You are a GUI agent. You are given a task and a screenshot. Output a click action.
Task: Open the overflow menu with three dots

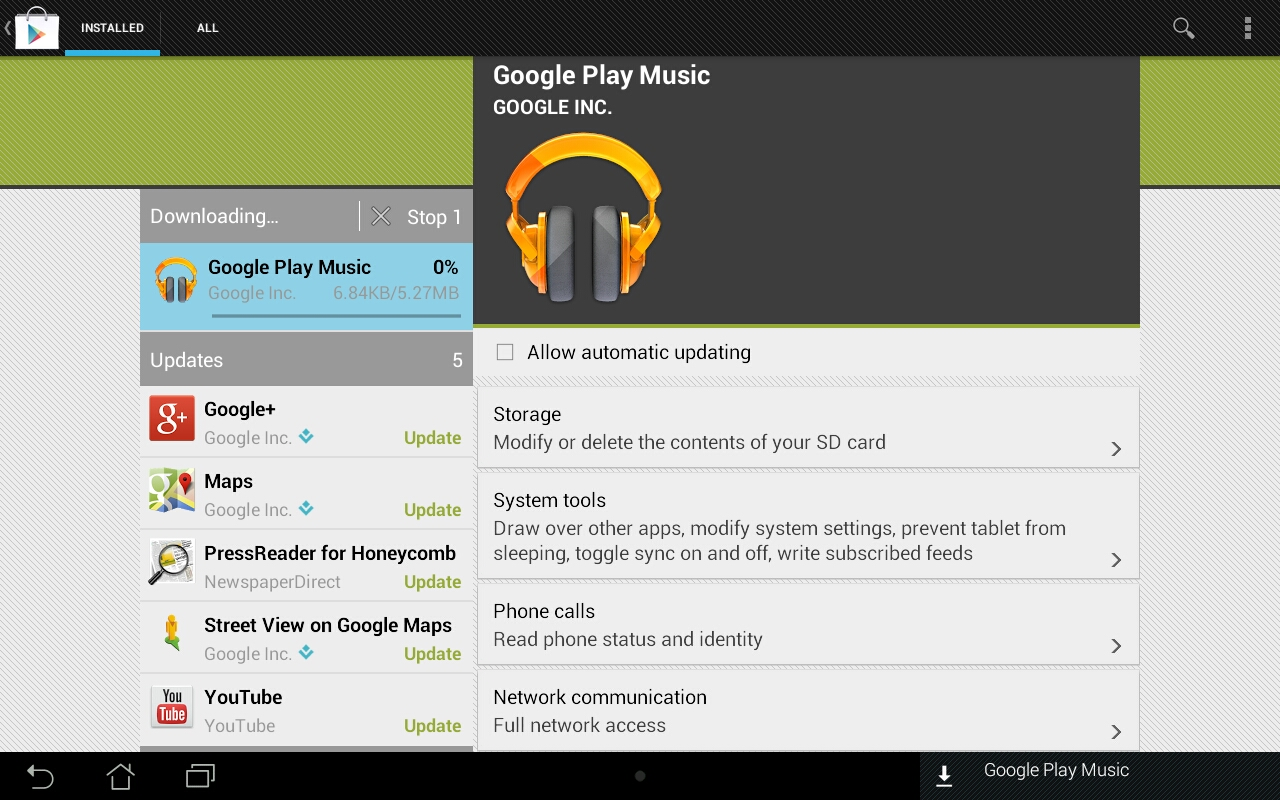coord(1248,28)
